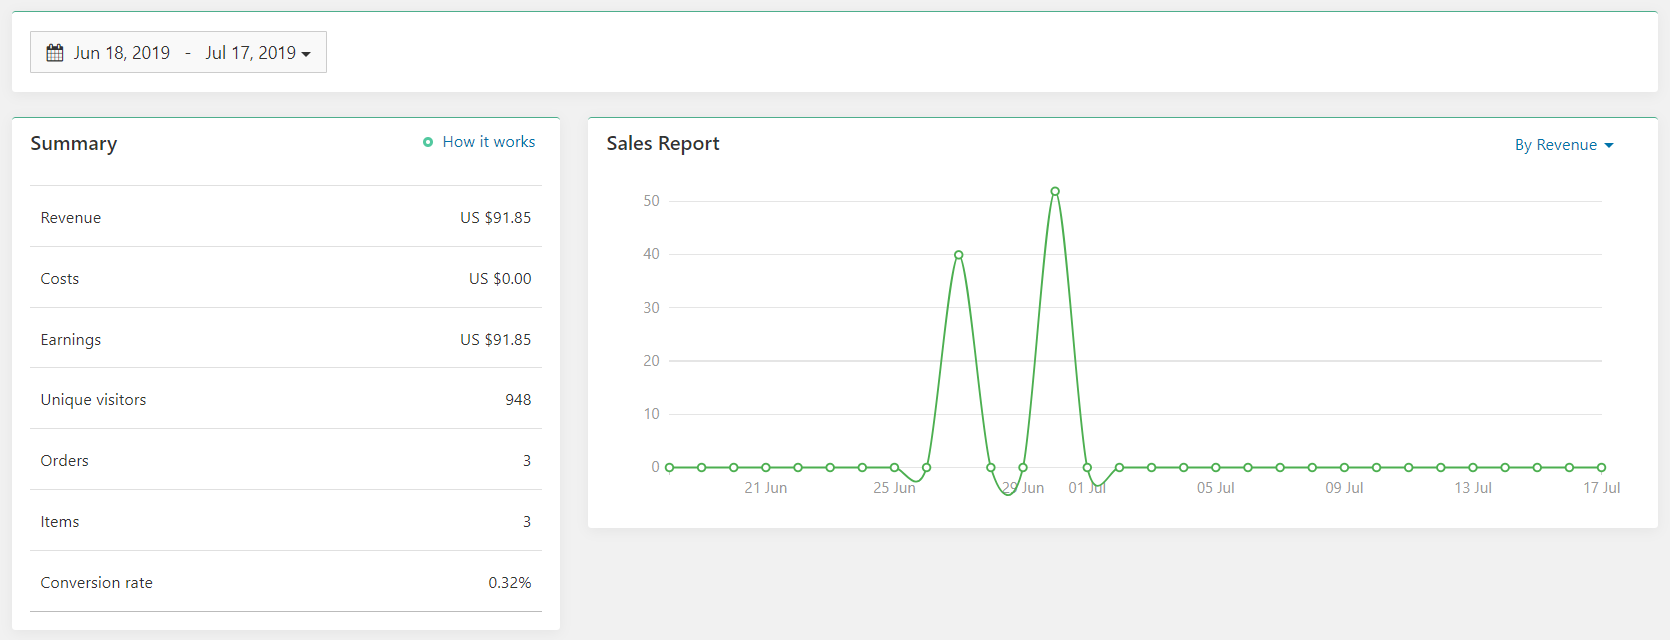Viewport: 1670px width, 640px height.
Task: Open the How it works link
Action: (x=488, y=142)
